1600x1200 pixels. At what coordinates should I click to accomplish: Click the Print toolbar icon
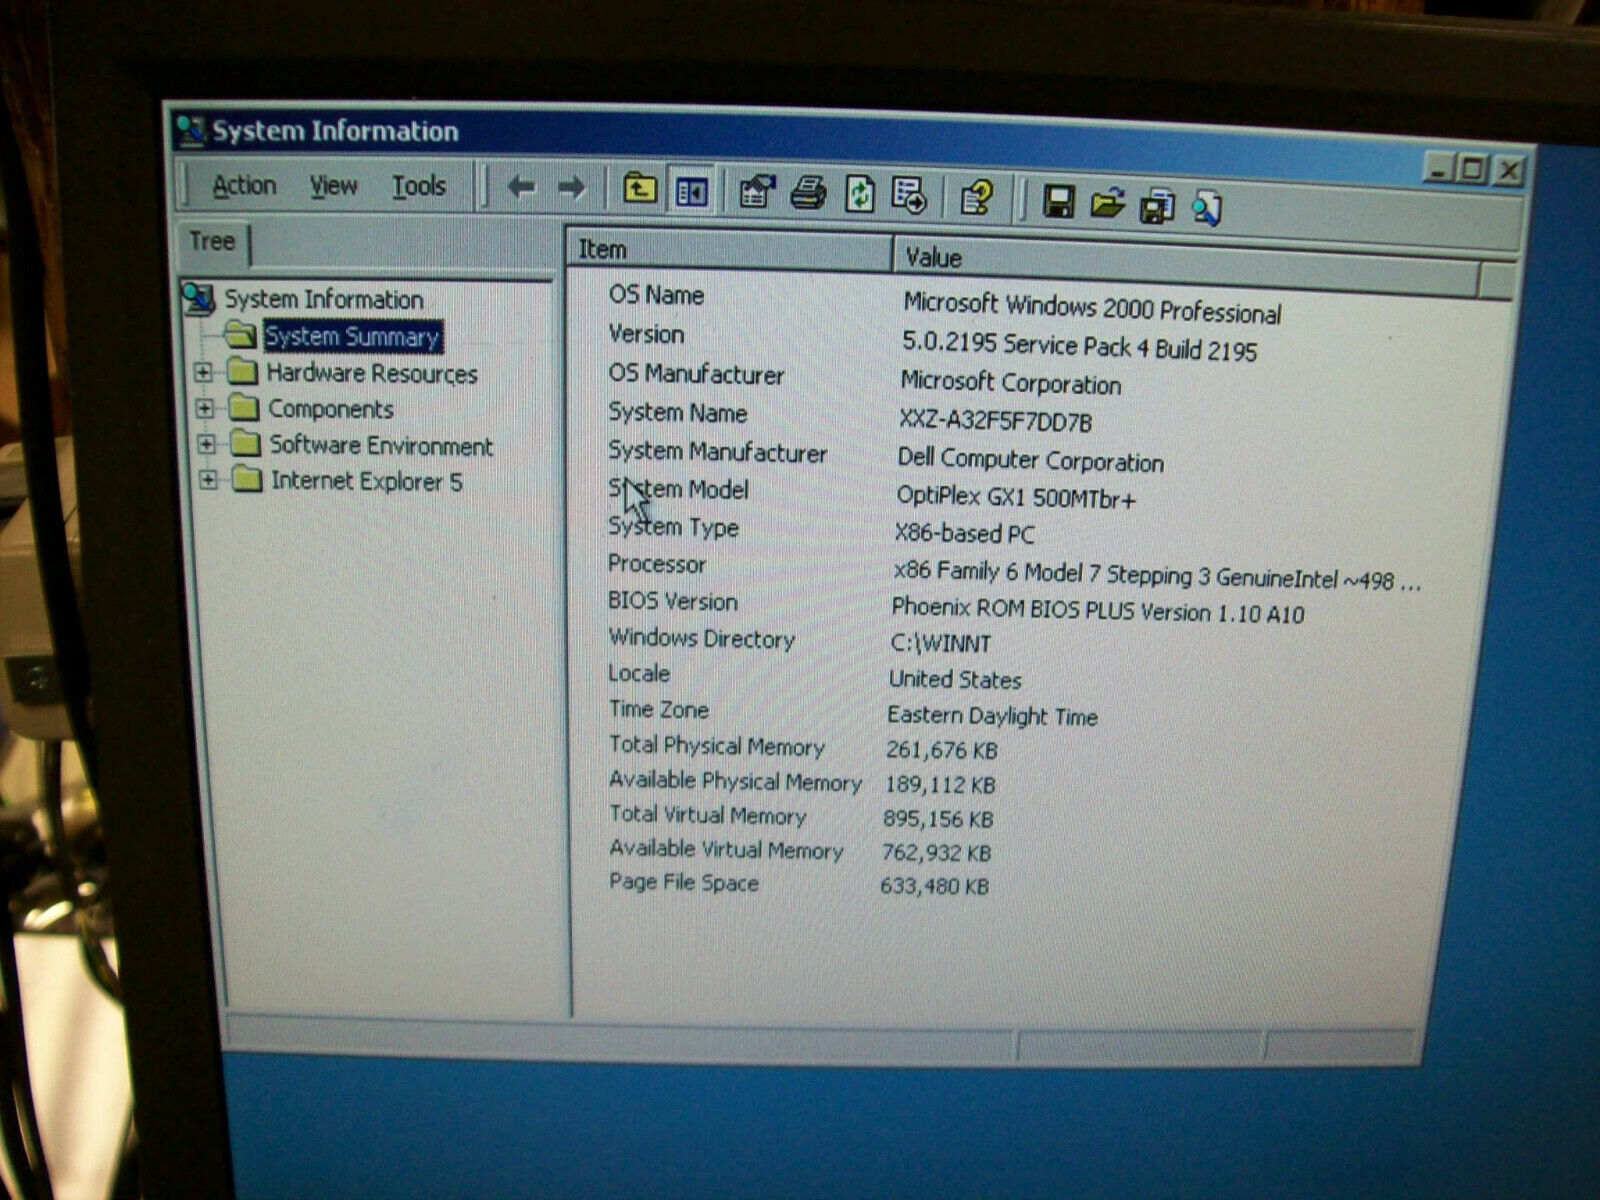[808, 192]
